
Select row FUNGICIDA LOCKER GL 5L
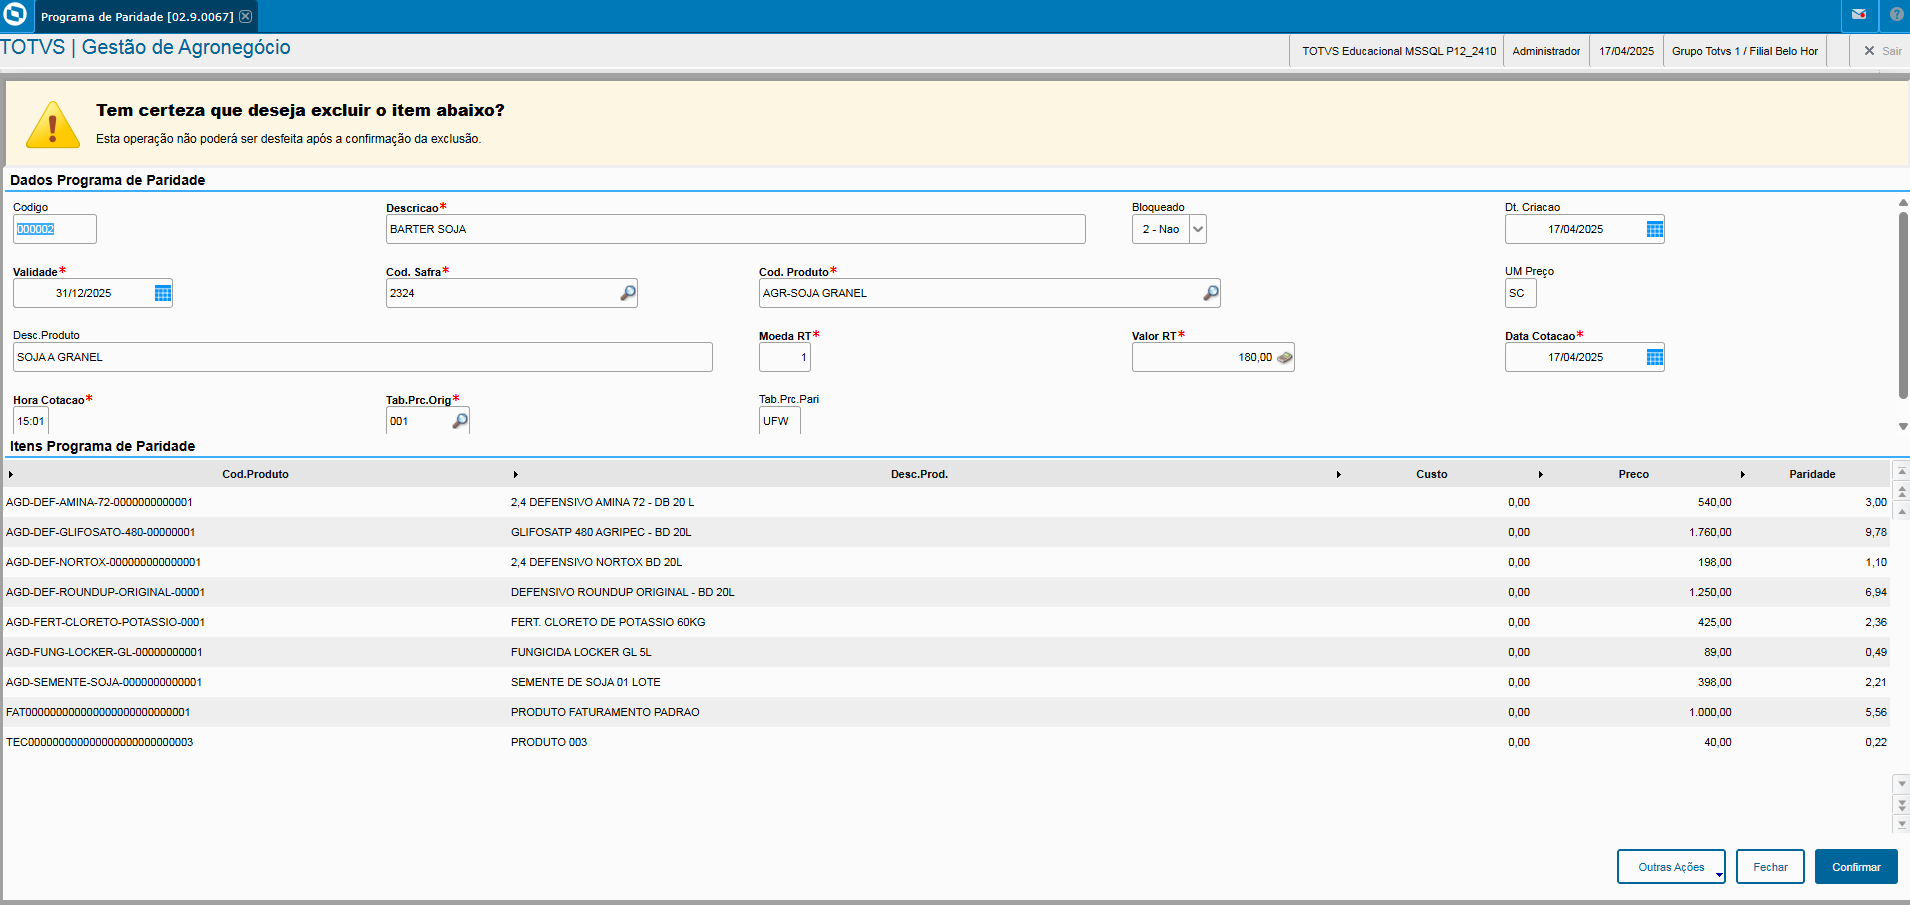(947, 652)
